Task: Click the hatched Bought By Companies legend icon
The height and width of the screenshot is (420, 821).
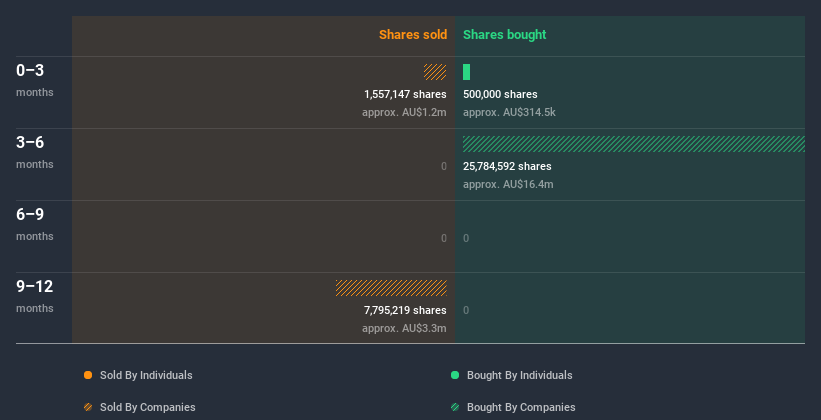Action: pos(455,407)
